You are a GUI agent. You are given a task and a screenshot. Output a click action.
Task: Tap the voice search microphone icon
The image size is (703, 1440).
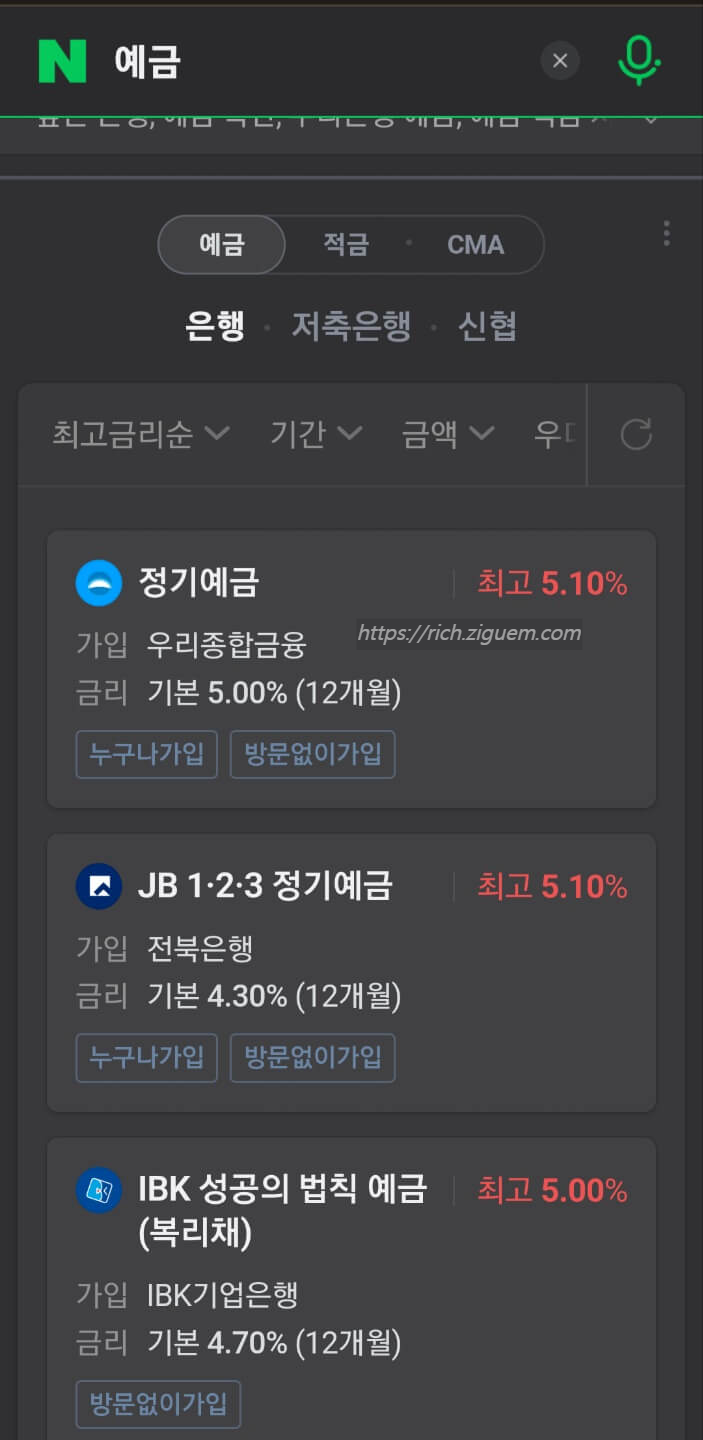[639, 60]
